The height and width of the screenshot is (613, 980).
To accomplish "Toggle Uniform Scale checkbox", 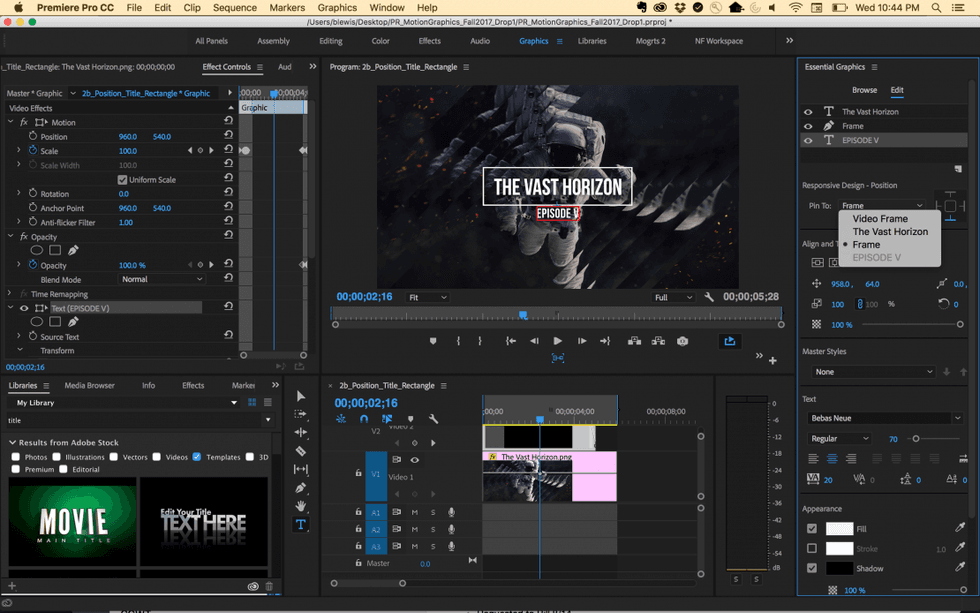I will click(122, 180).
